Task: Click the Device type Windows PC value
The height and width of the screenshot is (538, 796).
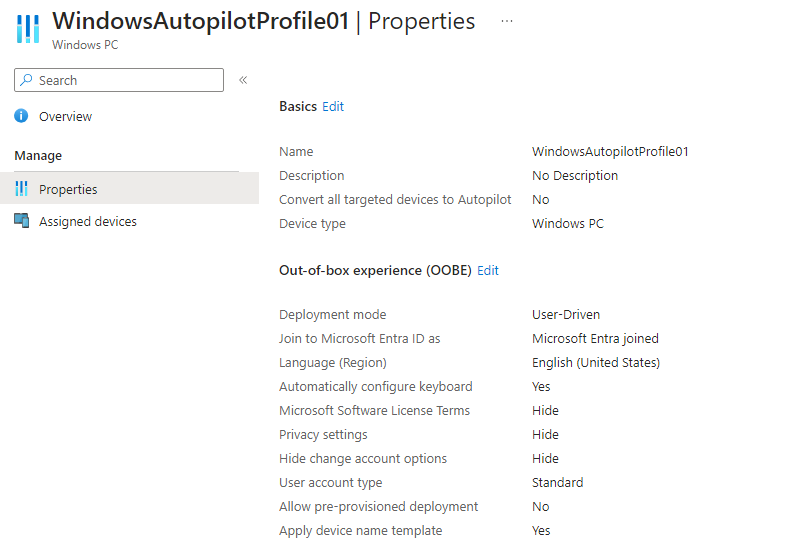Action: (568, 224)
